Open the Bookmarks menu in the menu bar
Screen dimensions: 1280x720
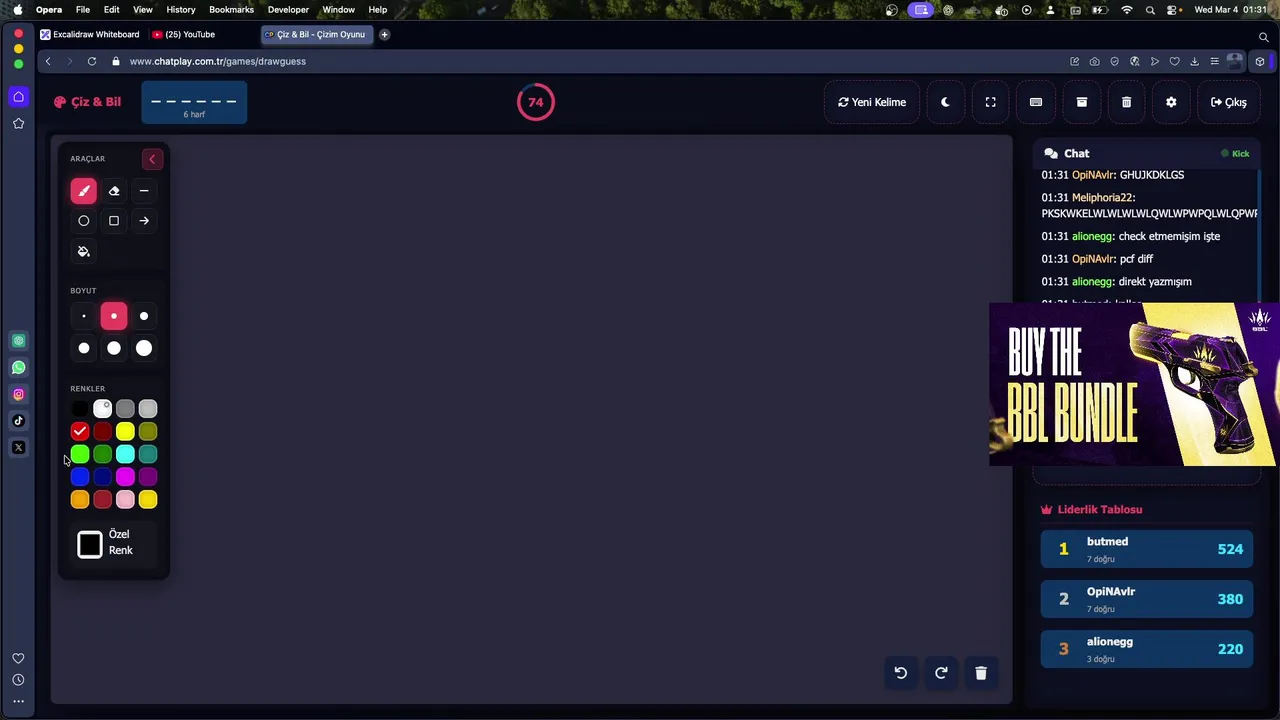[x=231, y=10]
